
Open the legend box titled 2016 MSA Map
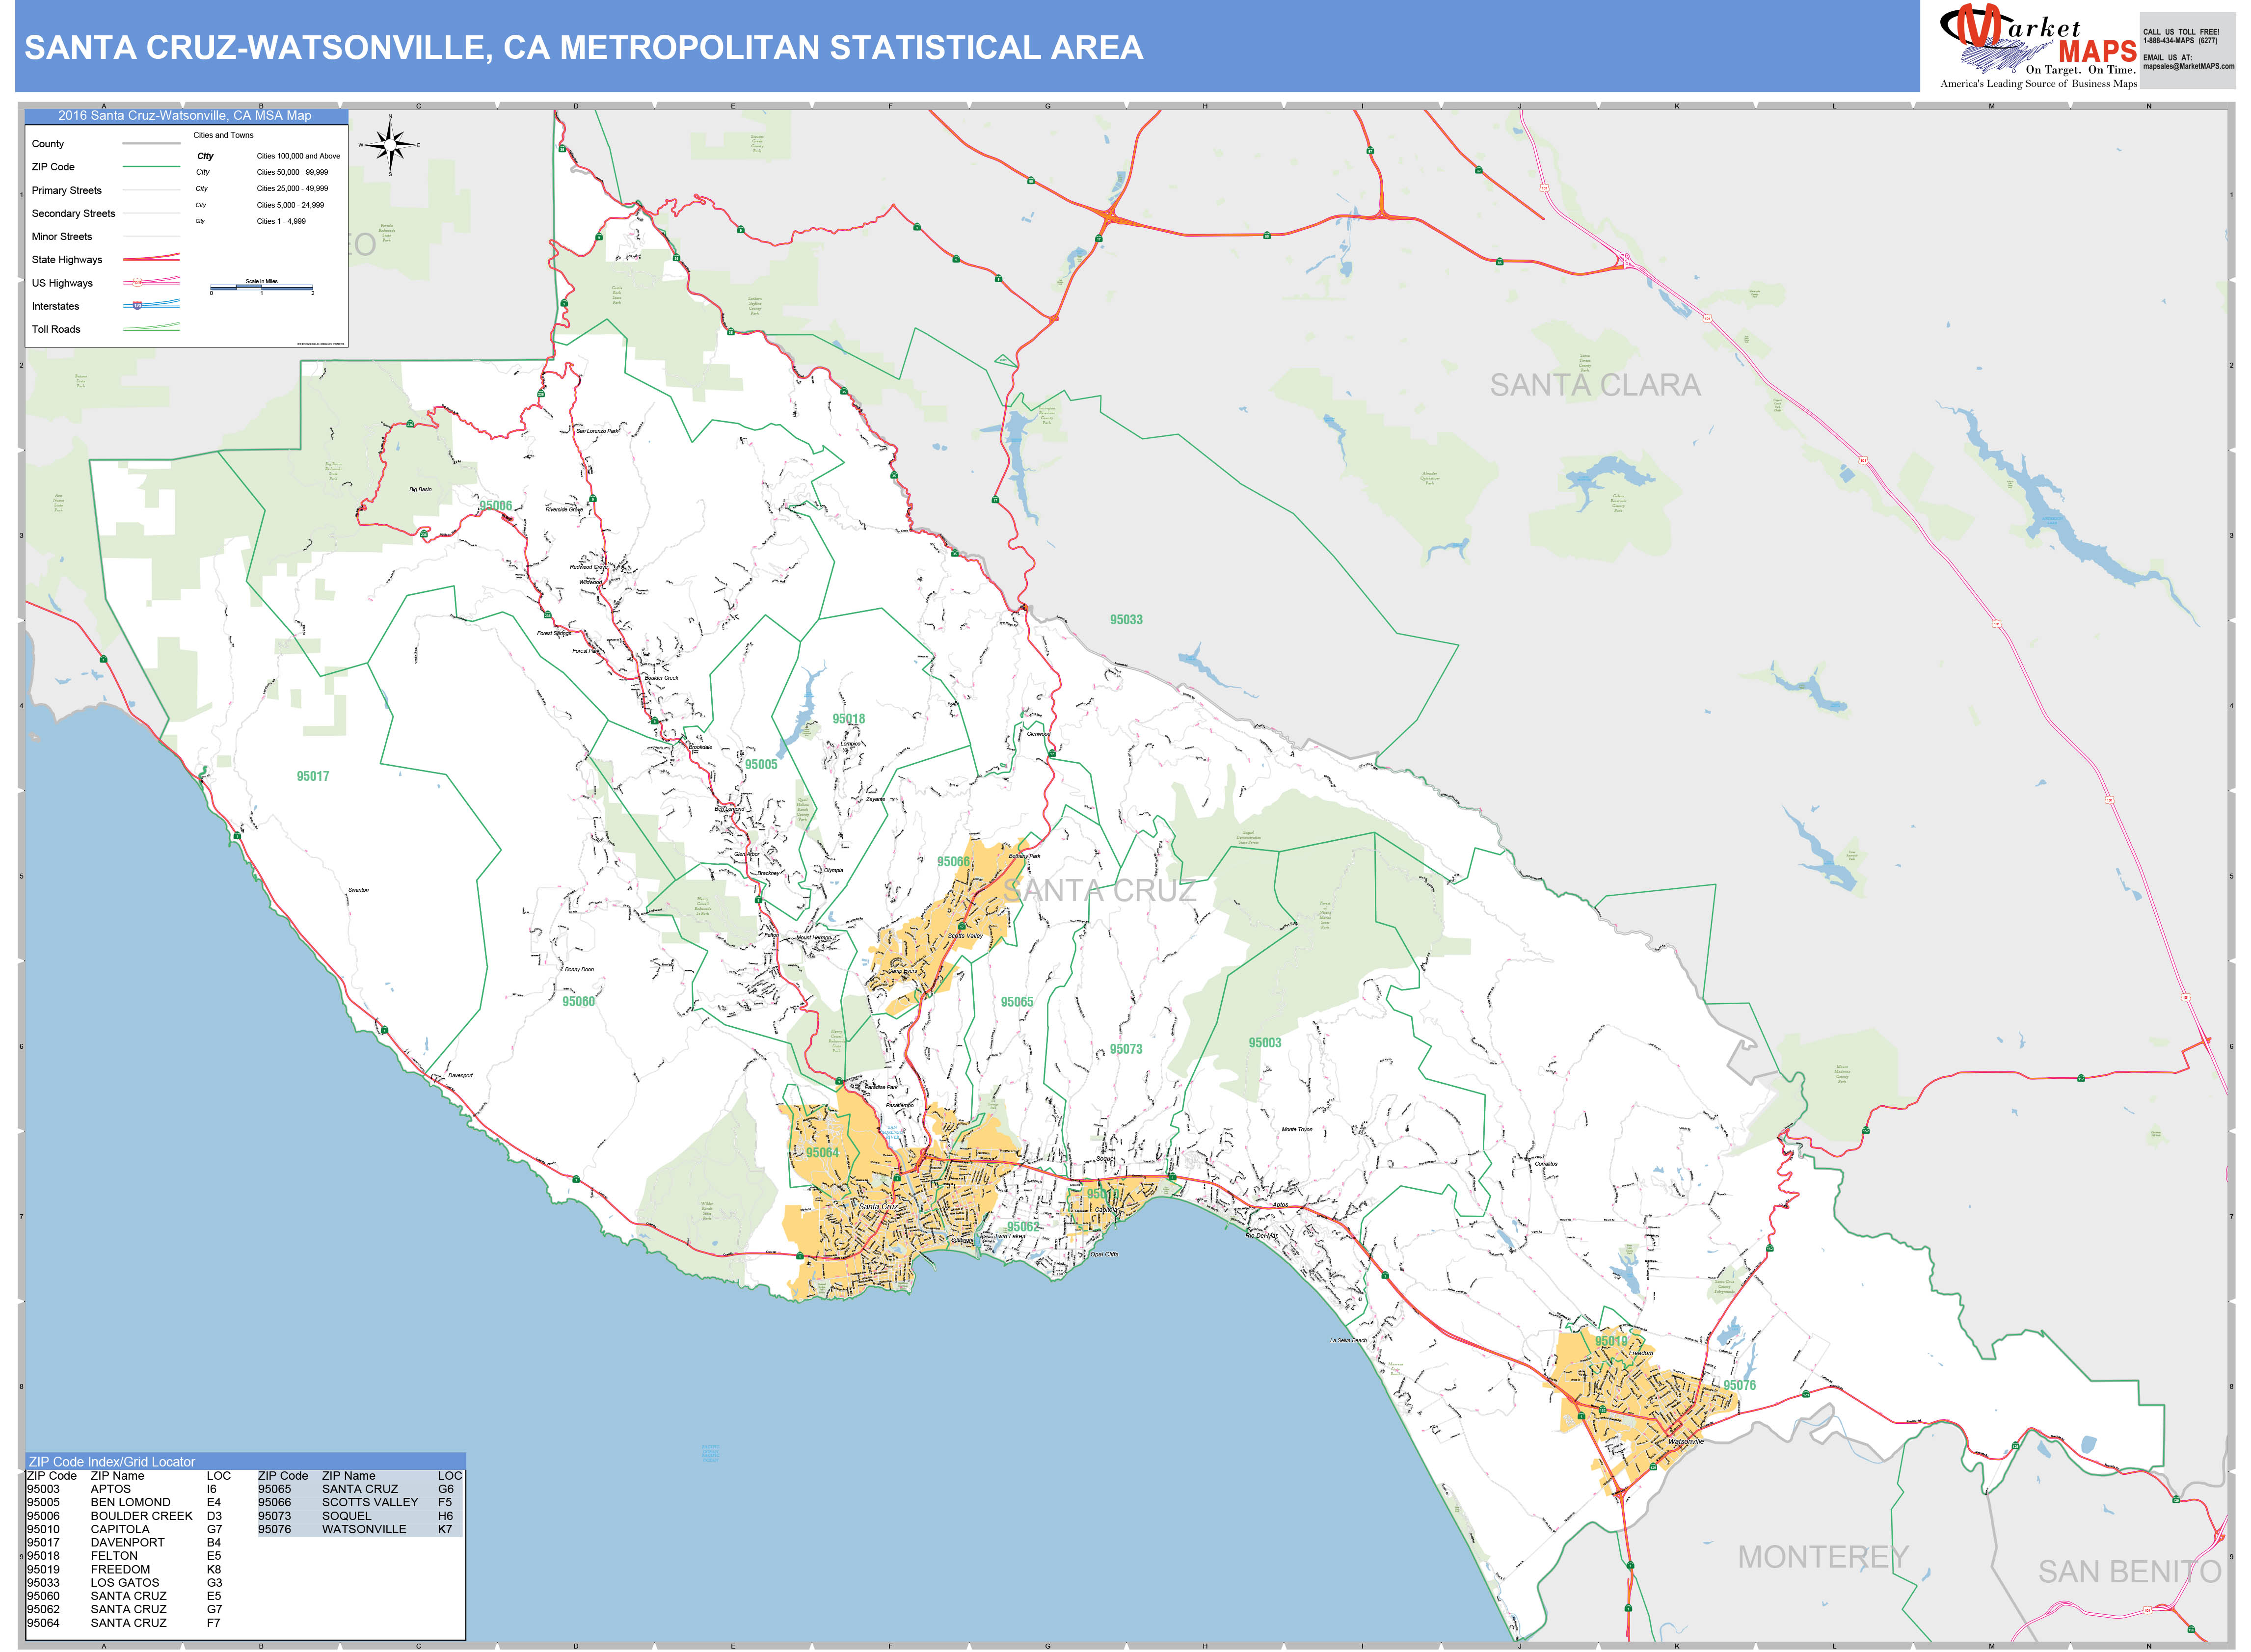tap(186, 115)
